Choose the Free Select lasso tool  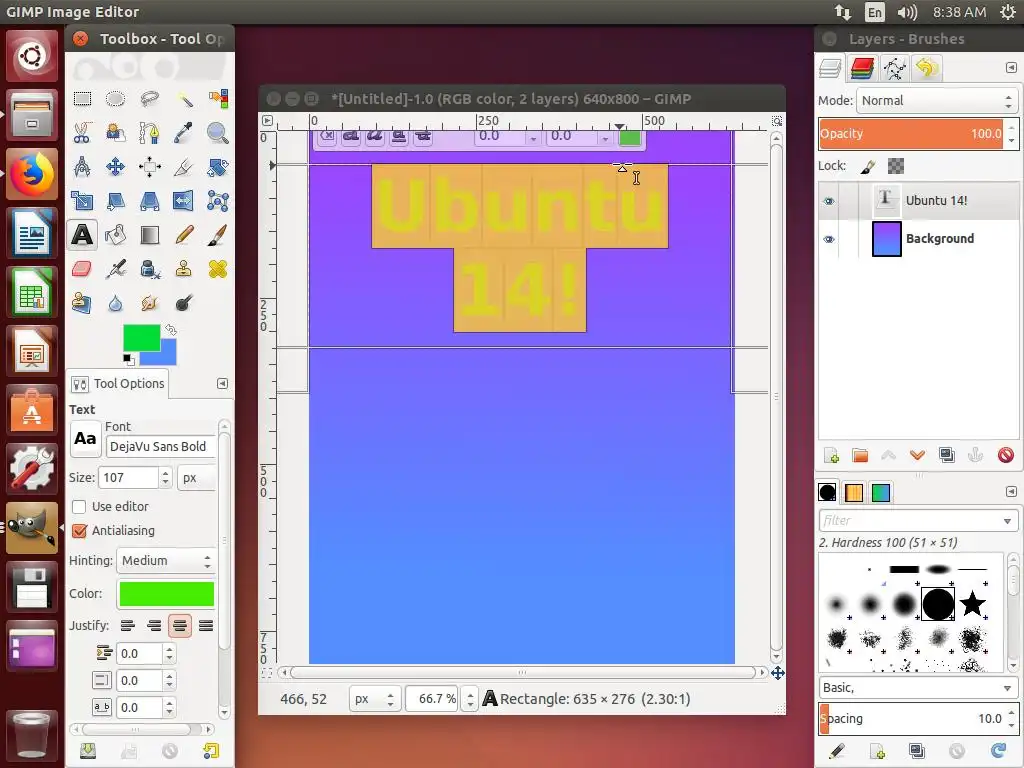tap(150, 99)
